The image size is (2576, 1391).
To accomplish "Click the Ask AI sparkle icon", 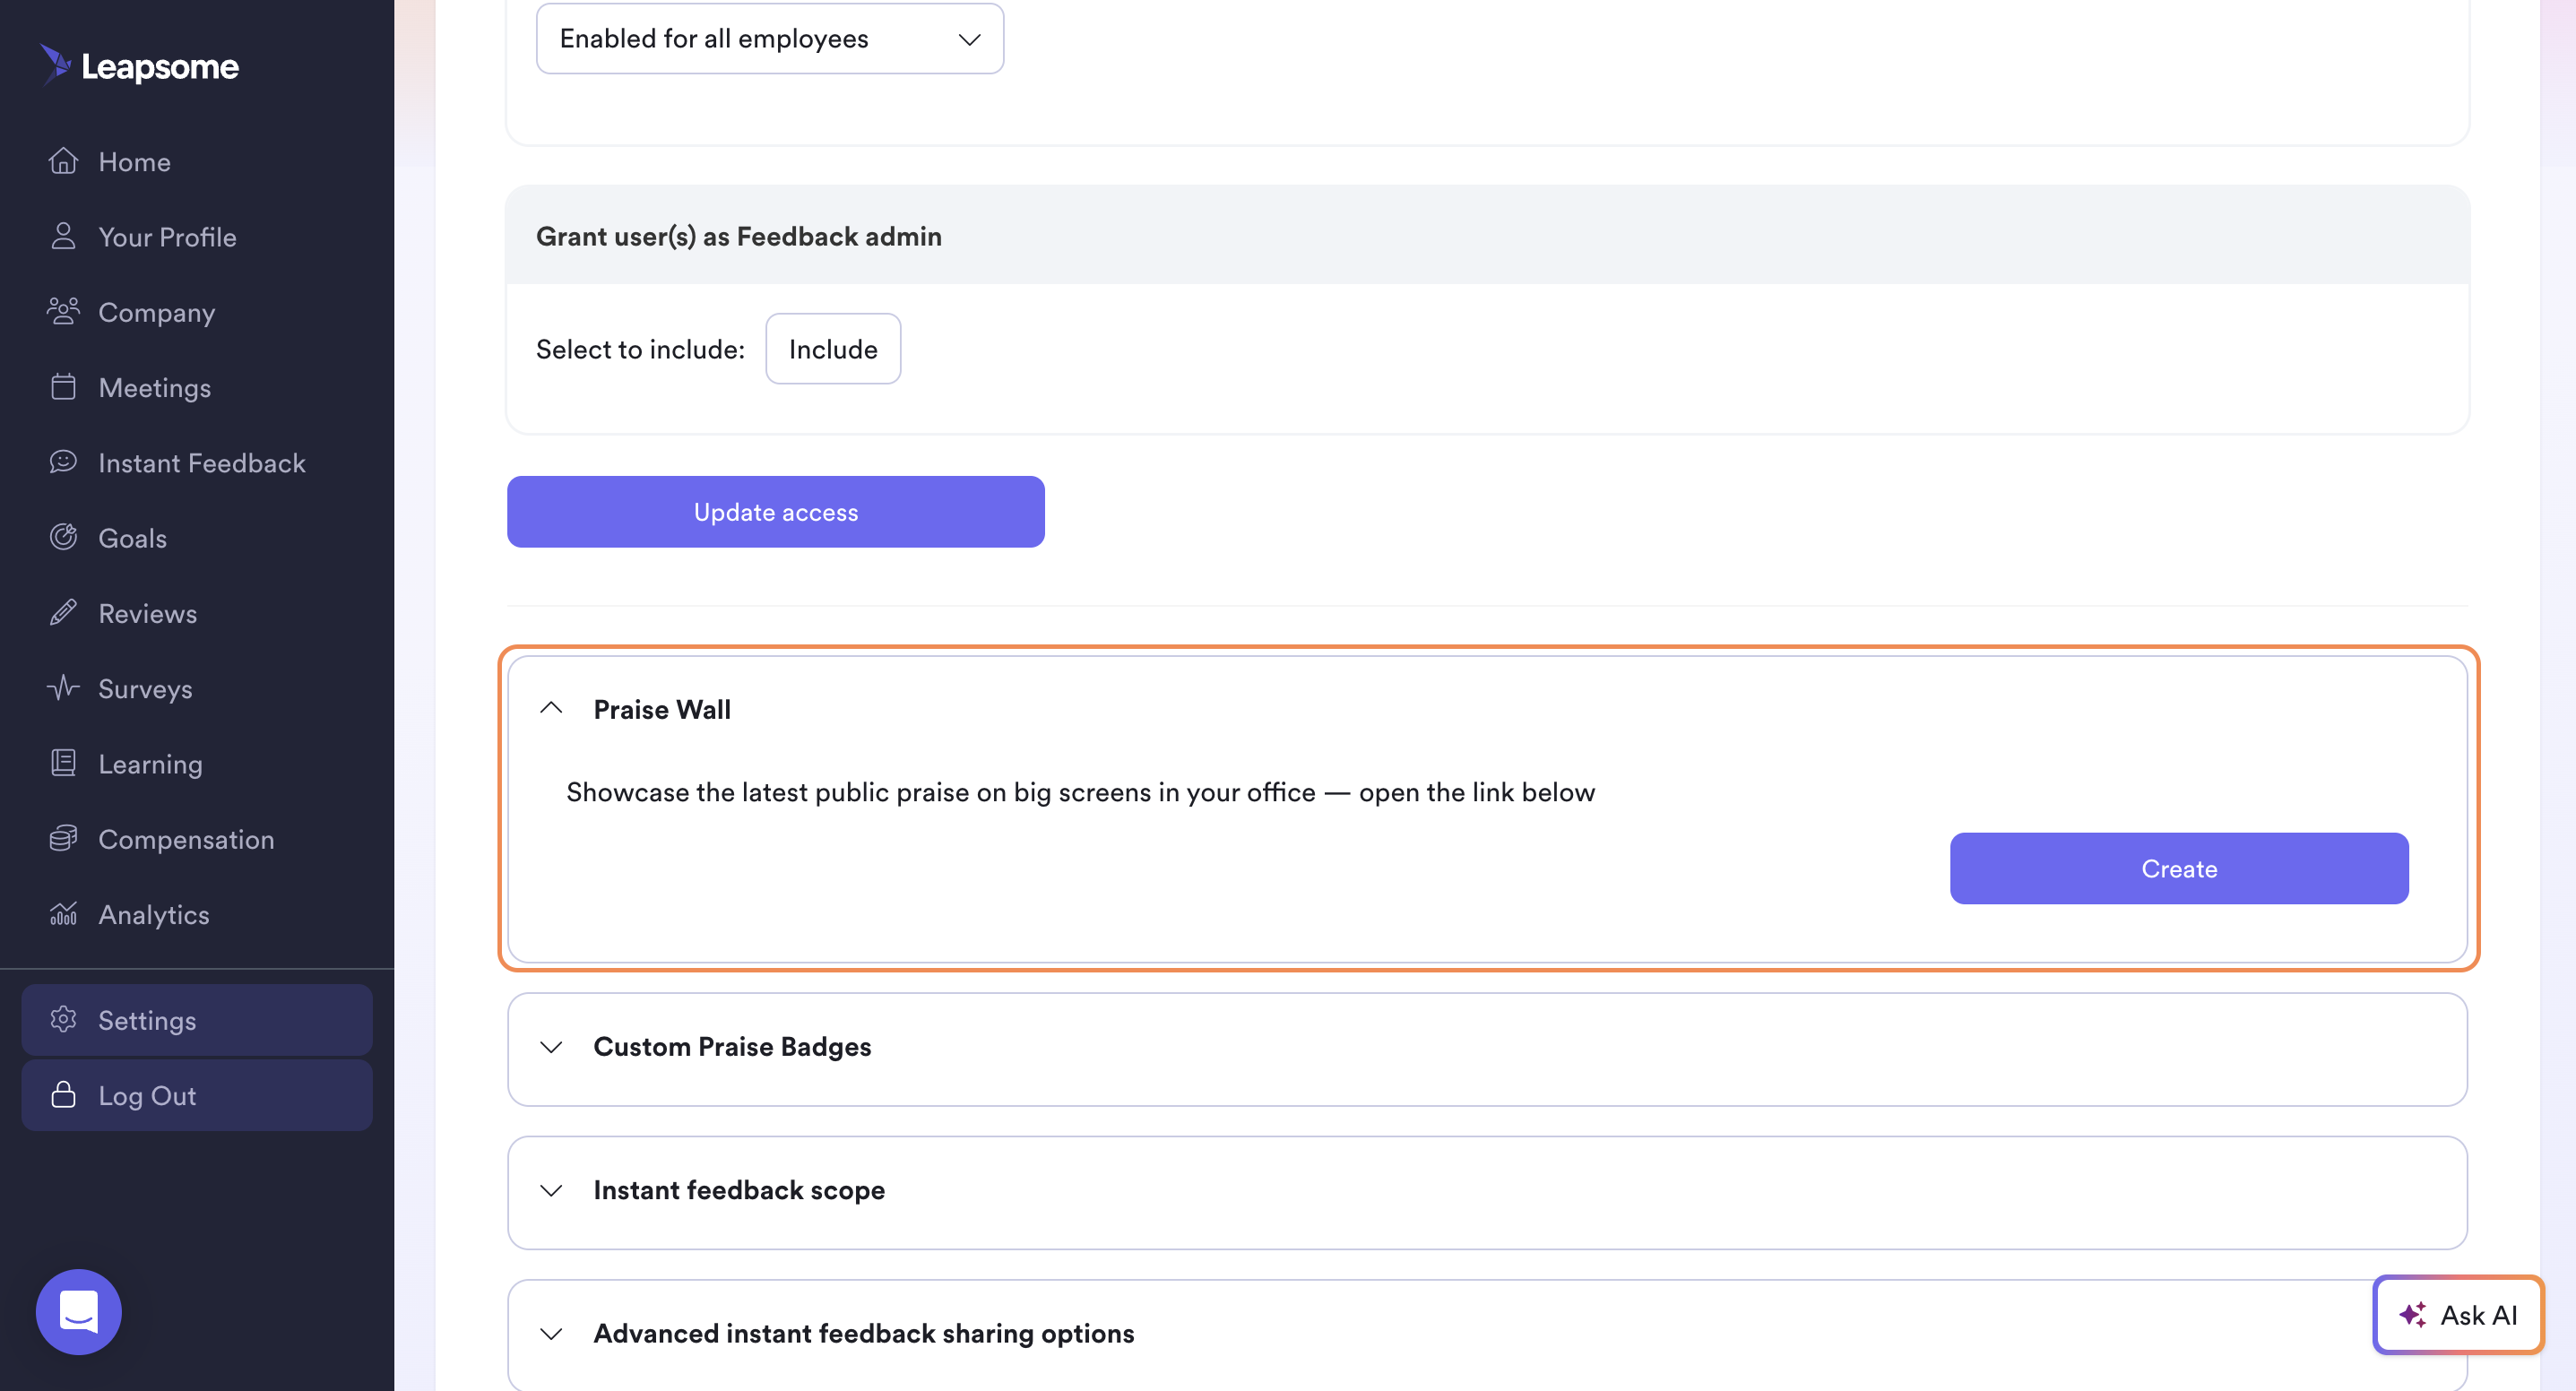I will click(x=2412, y=1314).
